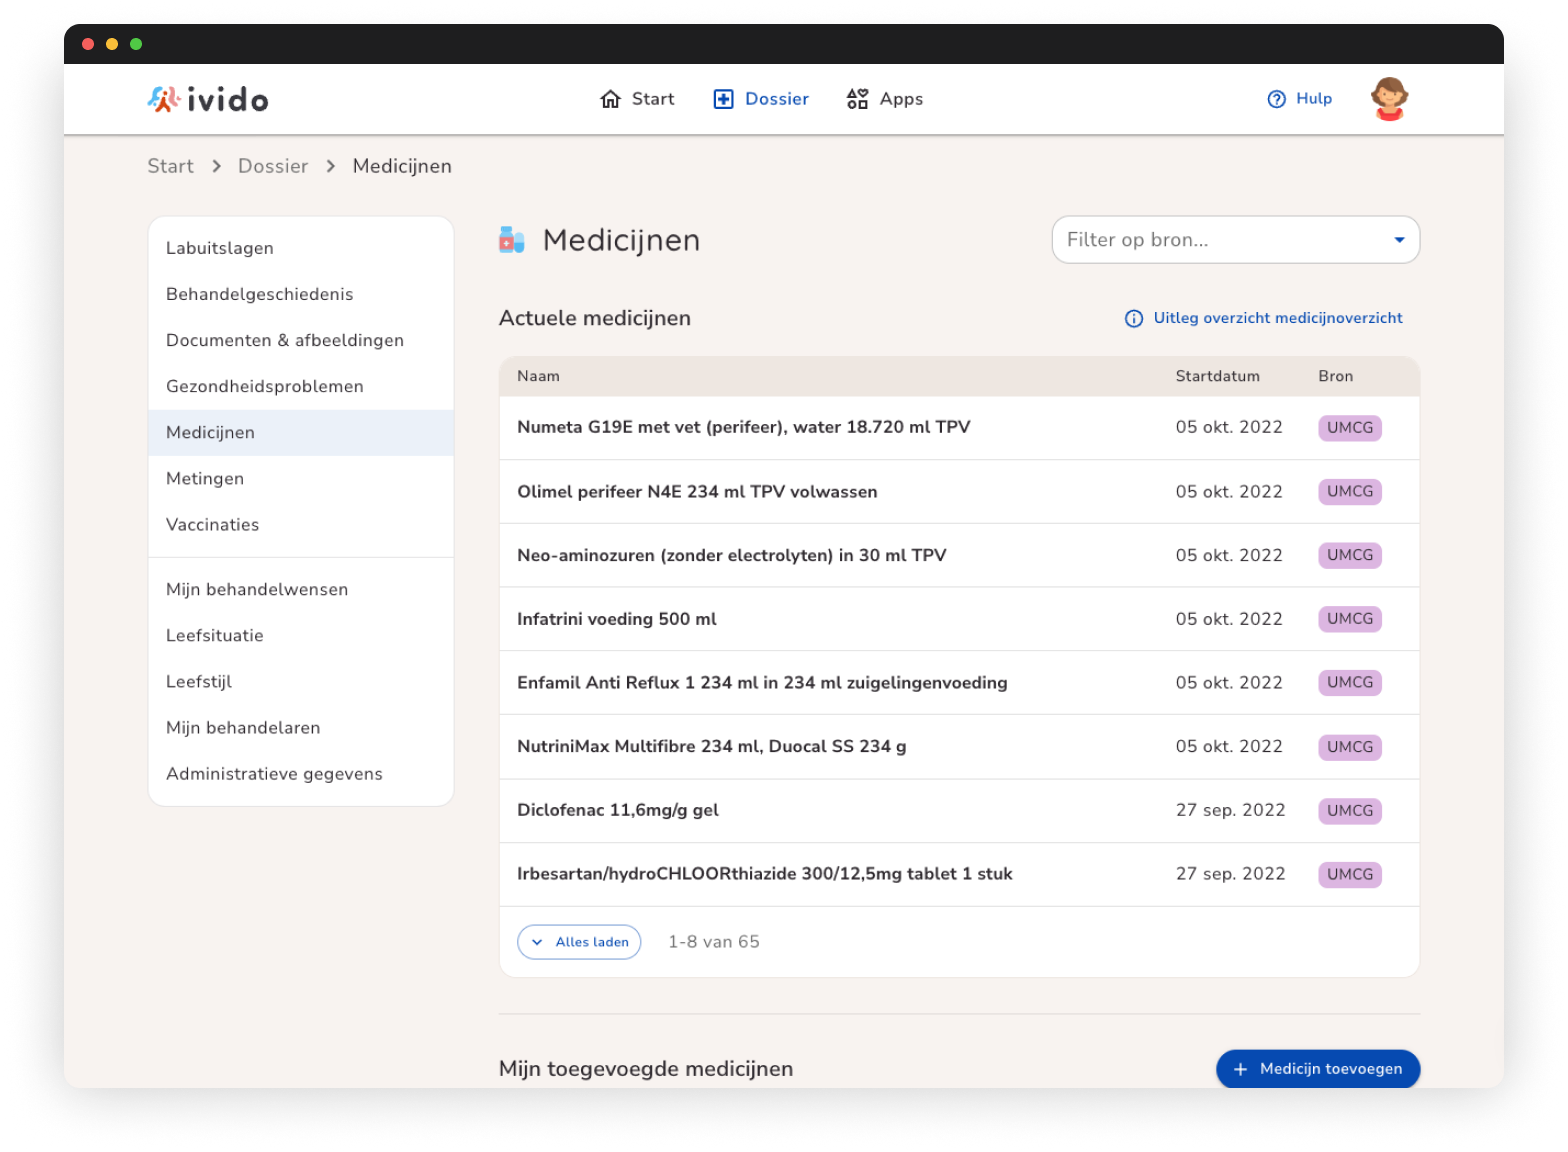Screen dimensions: 1568x1152
Task: Click the UMCG badge for Enfamil Anti Reflux
Action: [x=1350, y=683]
